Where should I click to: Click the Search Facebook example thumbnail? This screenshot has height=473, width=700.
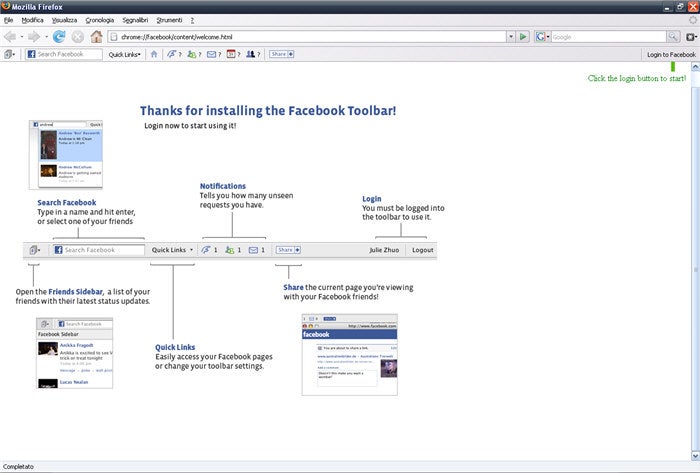(x=66, y=154)
